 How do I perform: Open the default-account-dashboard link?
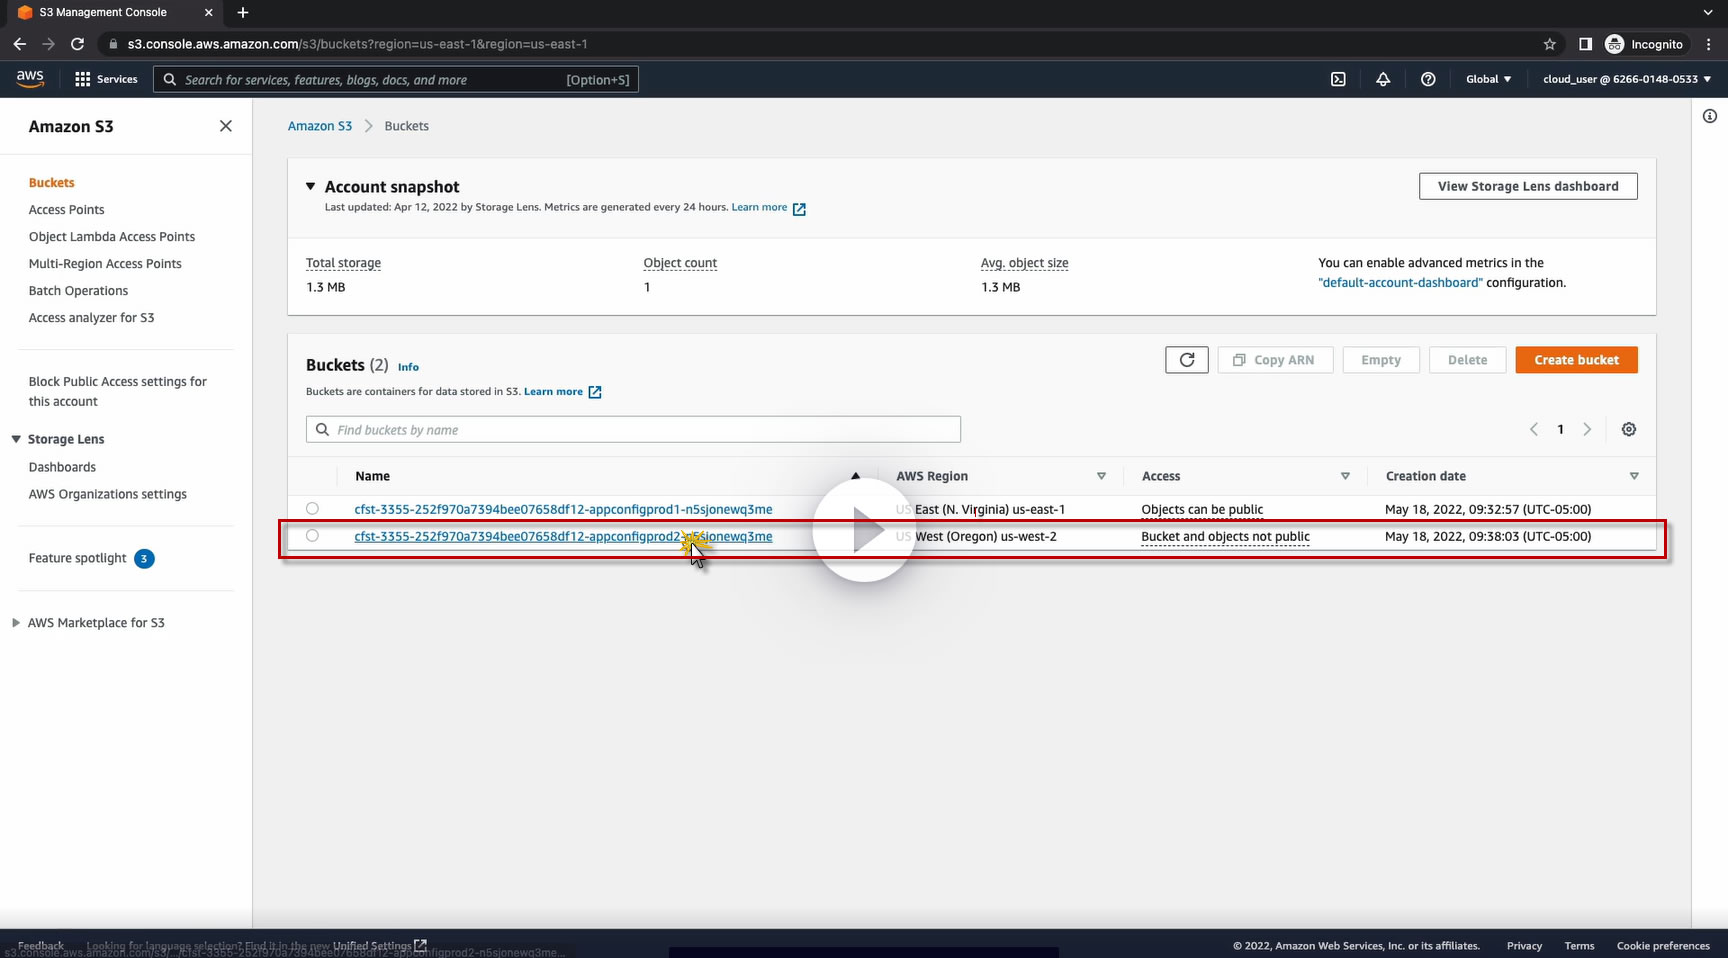pos(1400,283)
